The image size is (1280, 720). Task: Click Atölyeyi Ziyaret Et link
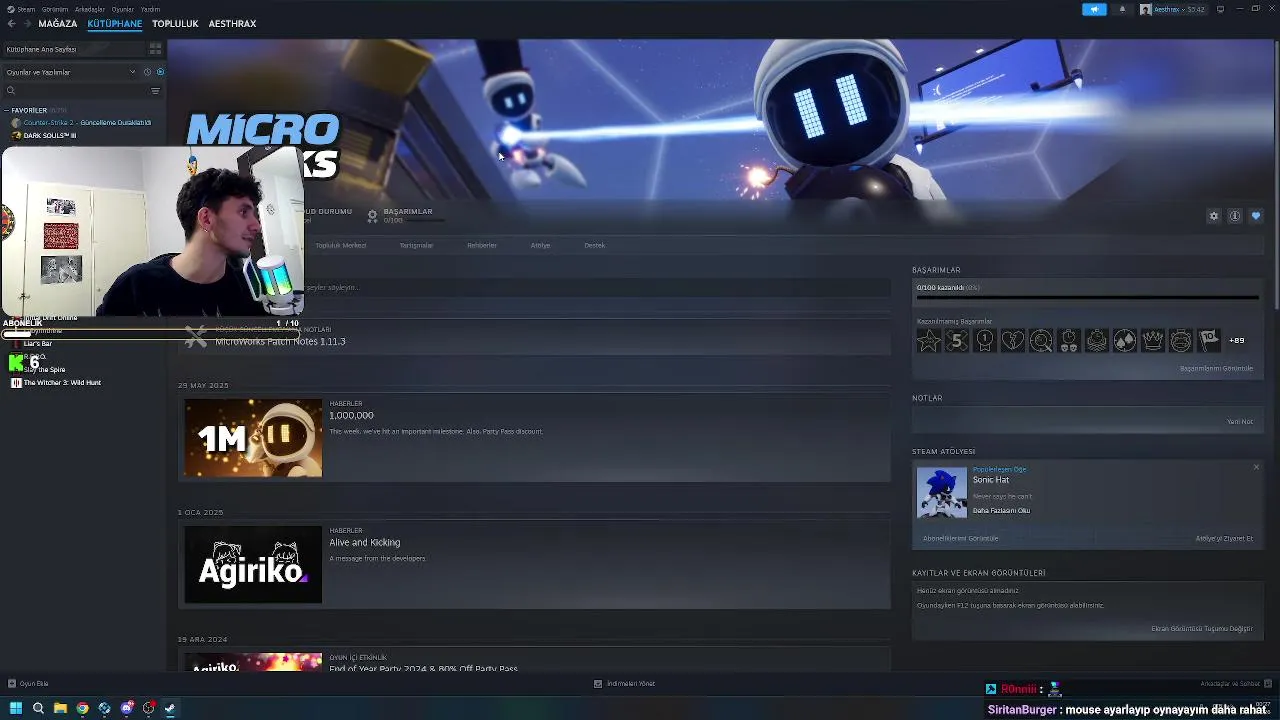1224,538
